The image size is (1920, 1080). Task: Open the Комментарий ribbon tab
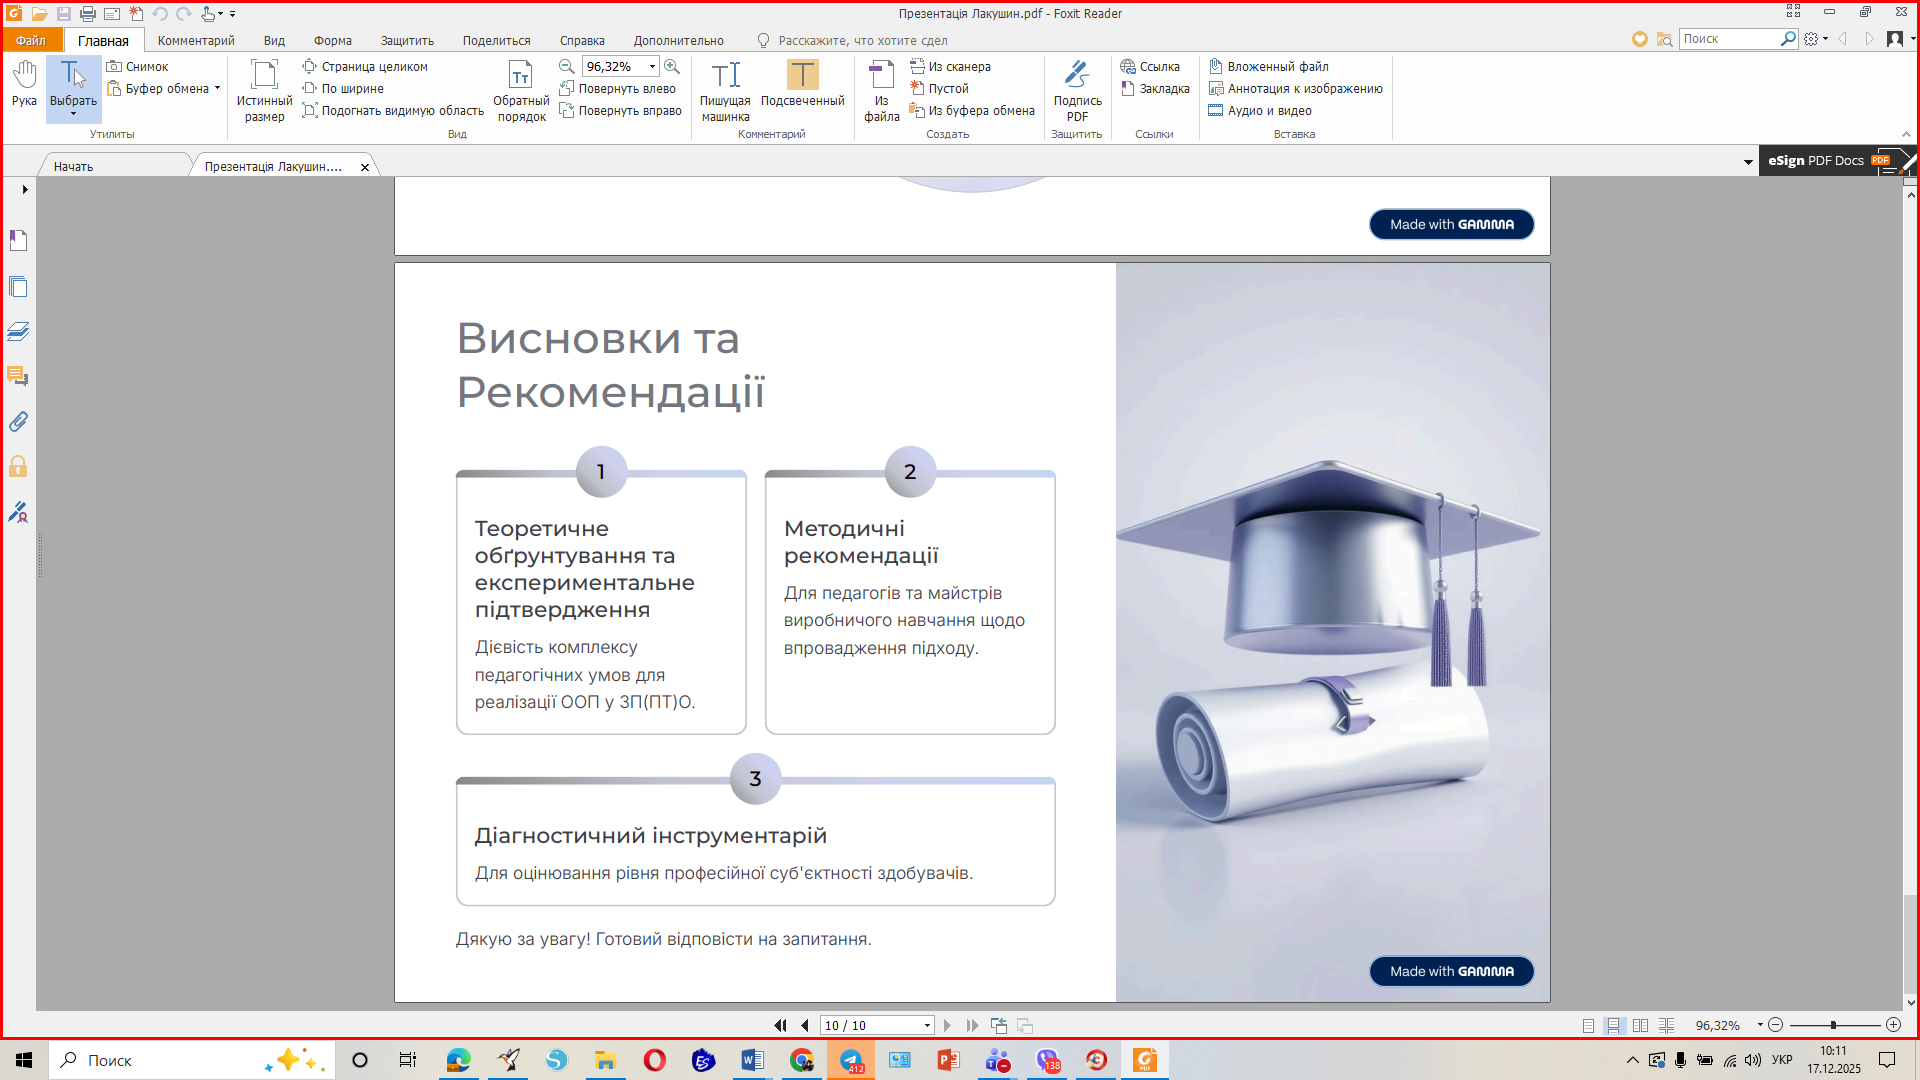pyautogui.click(x=196, y=40)
